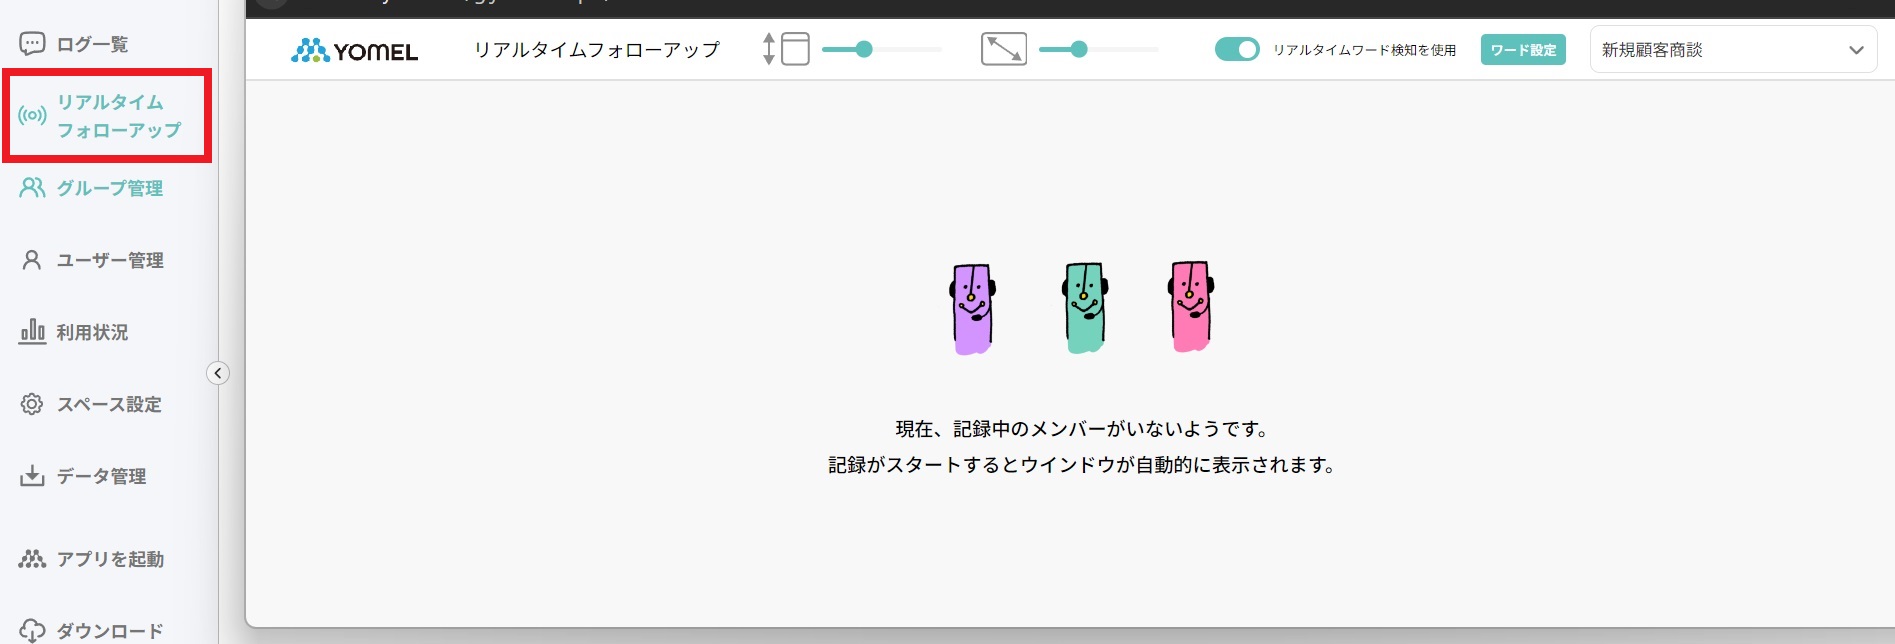
Task: Toggle リアルタイムワード検知を使用 switch
Action: coord(1237,49)
